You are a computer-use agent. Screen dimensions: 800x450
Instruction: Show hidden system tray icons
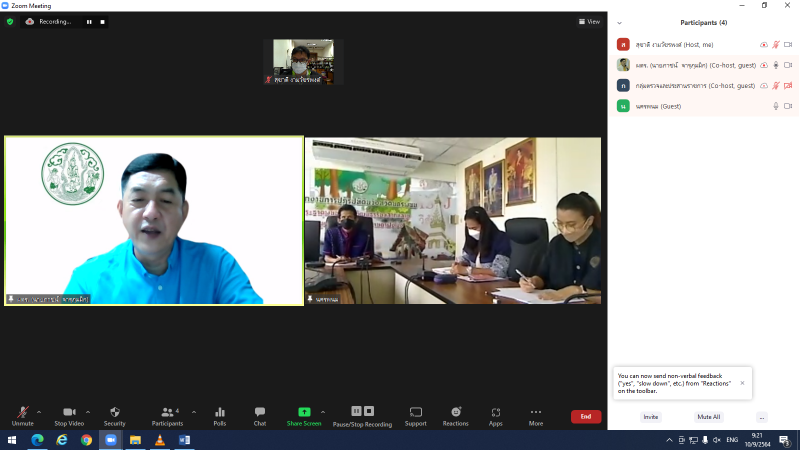(x=669, y=440)
